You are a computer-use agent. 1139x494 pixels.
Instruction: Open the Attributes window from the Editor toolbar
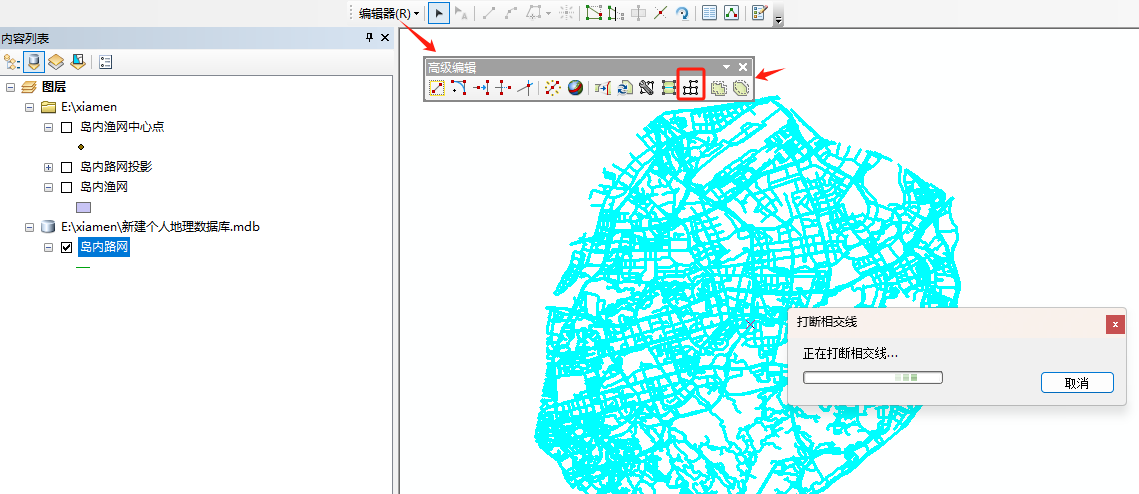(x=709, y=13)
